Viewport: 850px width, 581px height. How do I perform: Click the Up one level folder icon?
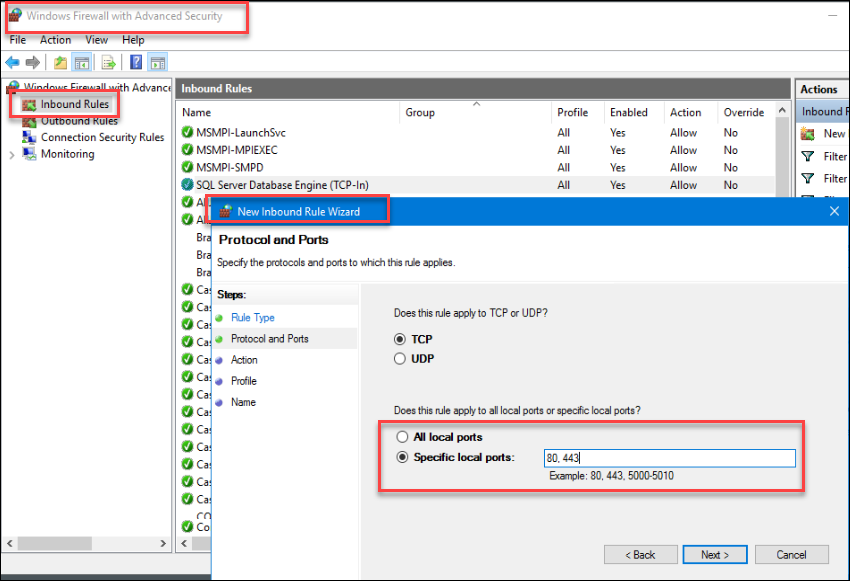(x=61, y=63)
